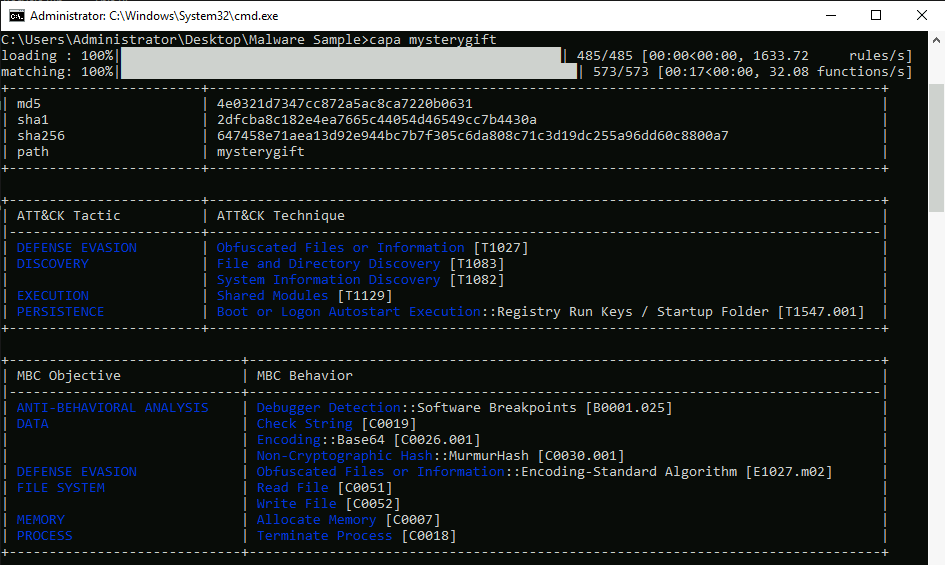This screenshot has height=565, width=945.
Task: Maximize the cmd.exe window
Action: [876, 16]
